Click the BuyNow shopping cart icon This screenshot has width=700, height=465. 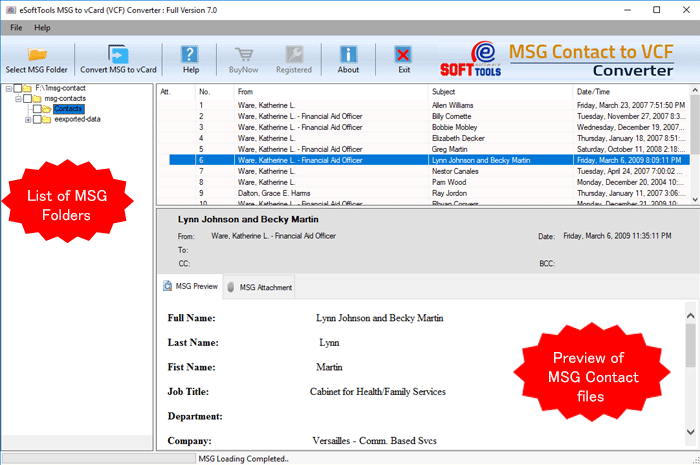pos(244,54)
